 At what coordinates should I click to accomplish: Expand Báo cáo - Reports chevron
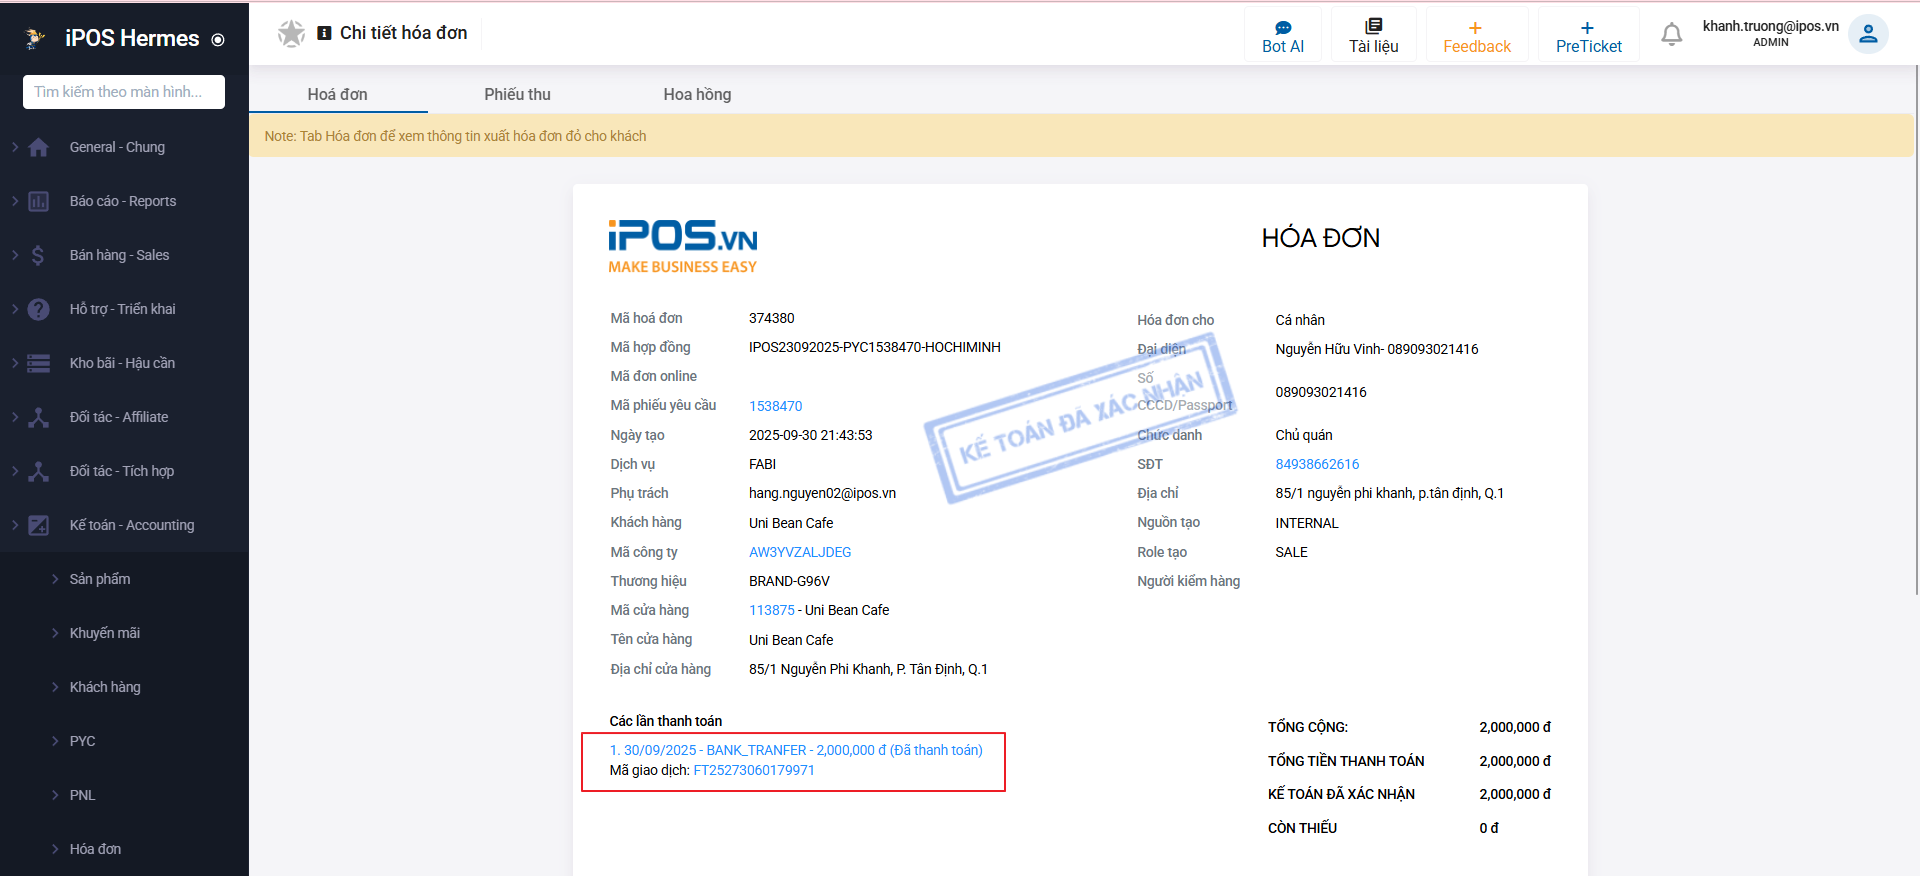[x=15, y=201]
